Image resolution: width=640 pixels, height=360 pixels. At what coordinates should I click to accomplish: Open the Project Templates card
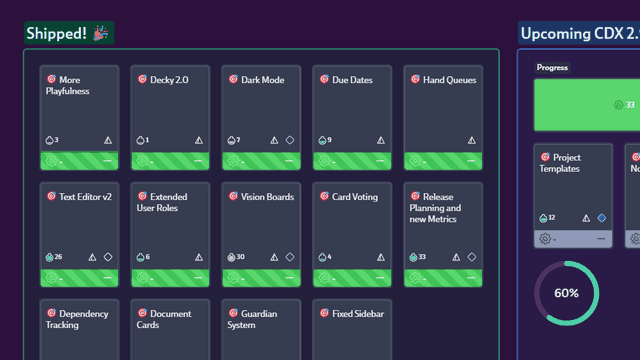(573, 196)
